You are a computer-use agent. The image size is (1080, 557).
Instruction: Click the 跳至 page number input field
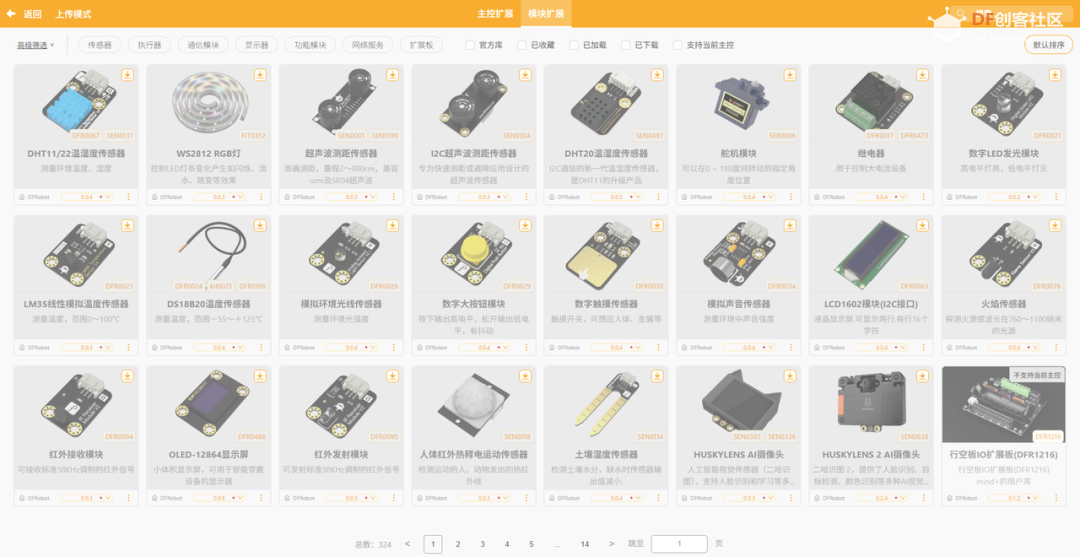click(x=679, y=544)
